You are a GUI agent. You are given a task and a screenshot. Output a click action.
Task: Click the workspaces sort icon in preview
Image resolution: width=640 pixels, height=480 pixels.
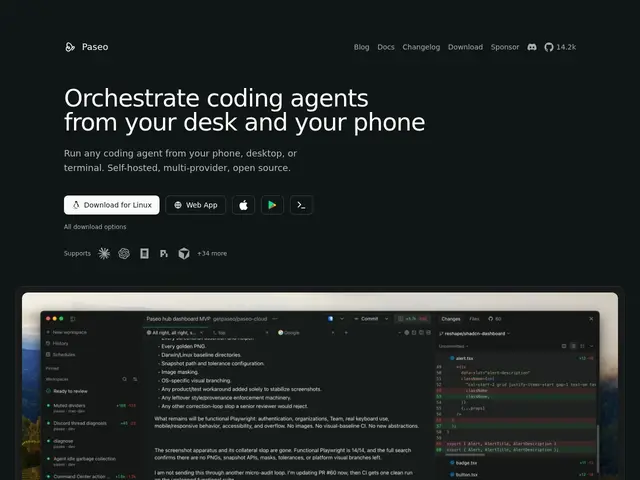[135, 379]
